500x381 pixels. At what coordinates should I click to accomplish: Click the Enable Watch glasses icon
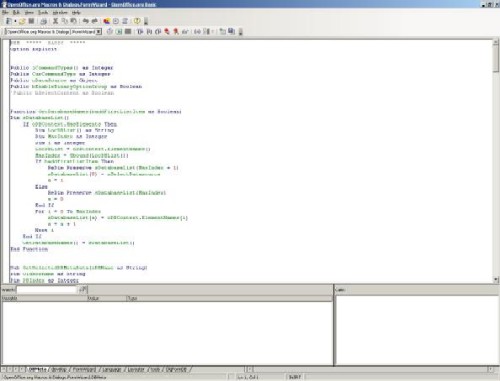[x=185, y=32]
